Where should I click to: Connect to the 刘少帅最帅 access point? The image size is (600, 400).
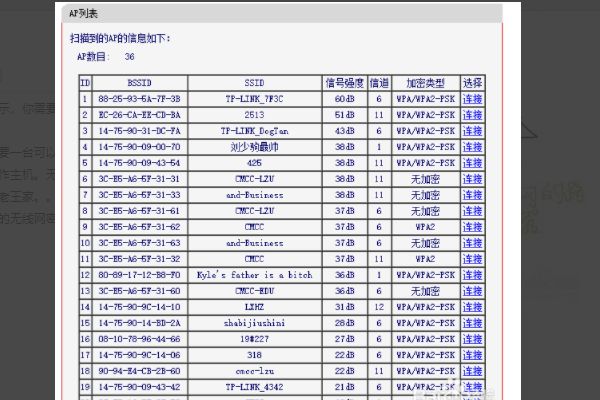(x=473, y=146)
